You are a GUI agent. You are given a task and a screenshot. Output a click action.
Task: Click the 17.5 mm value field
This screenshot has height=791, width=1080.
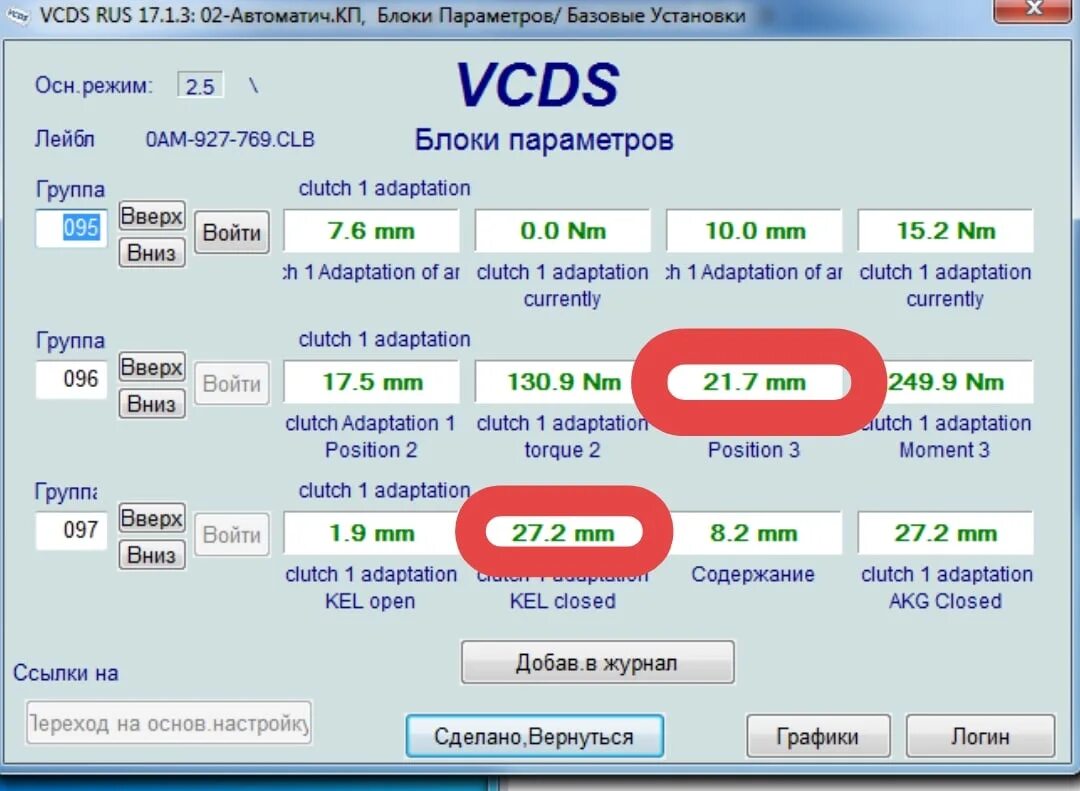tap(371, 382)
